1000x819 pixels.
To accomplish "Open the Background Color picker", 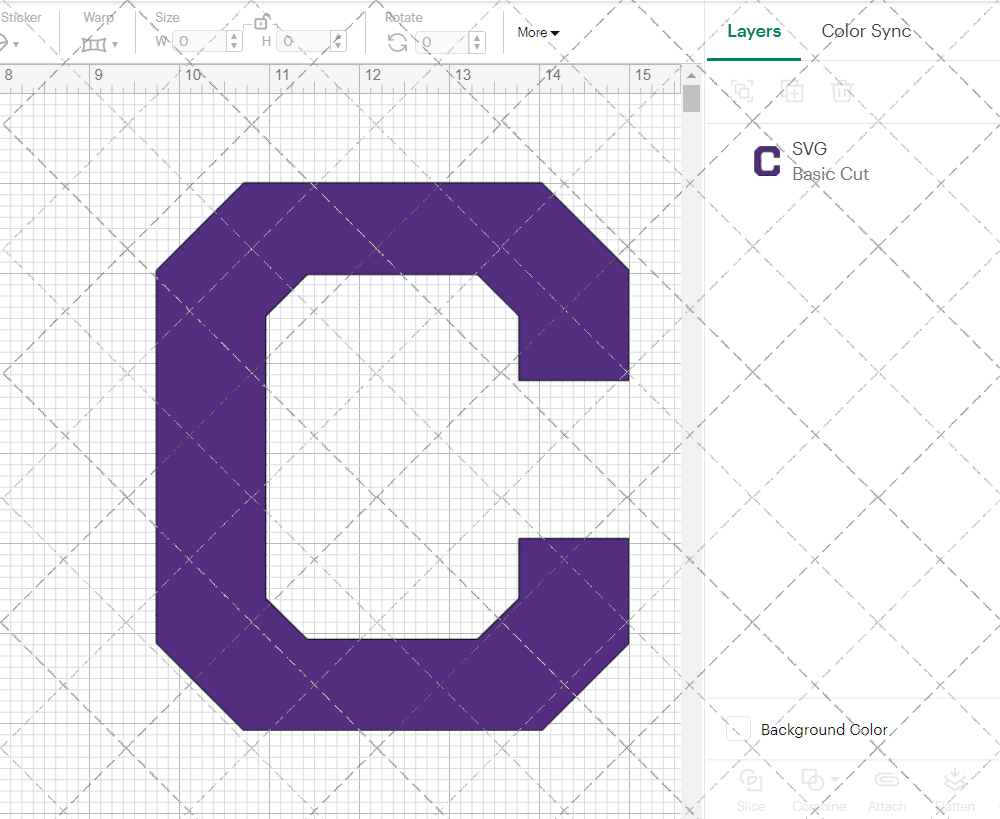I will tap(737, 729).
